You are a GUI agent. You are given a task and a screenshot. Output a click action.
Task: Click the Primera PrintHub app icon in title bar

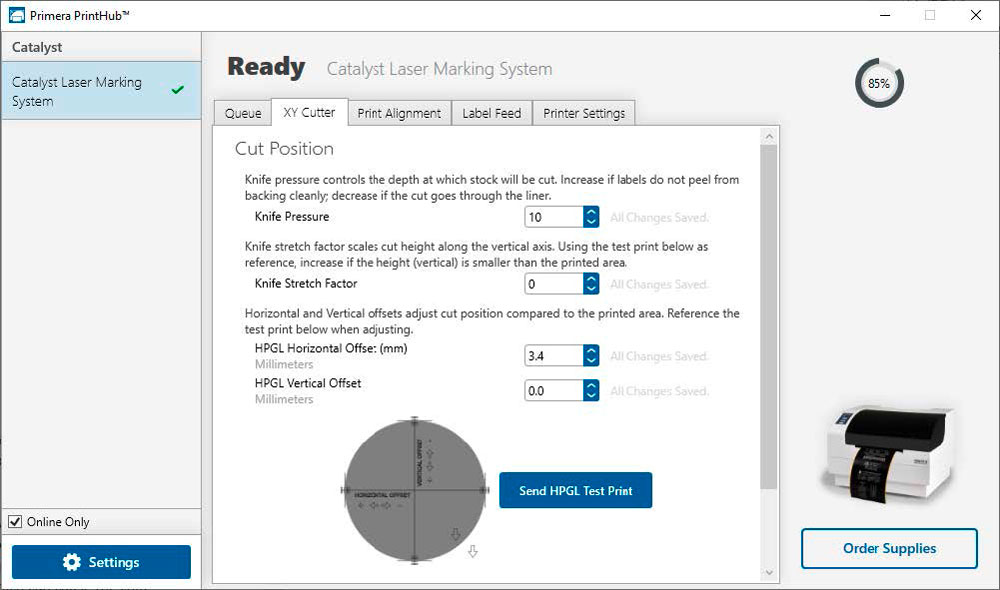(17, 15)
